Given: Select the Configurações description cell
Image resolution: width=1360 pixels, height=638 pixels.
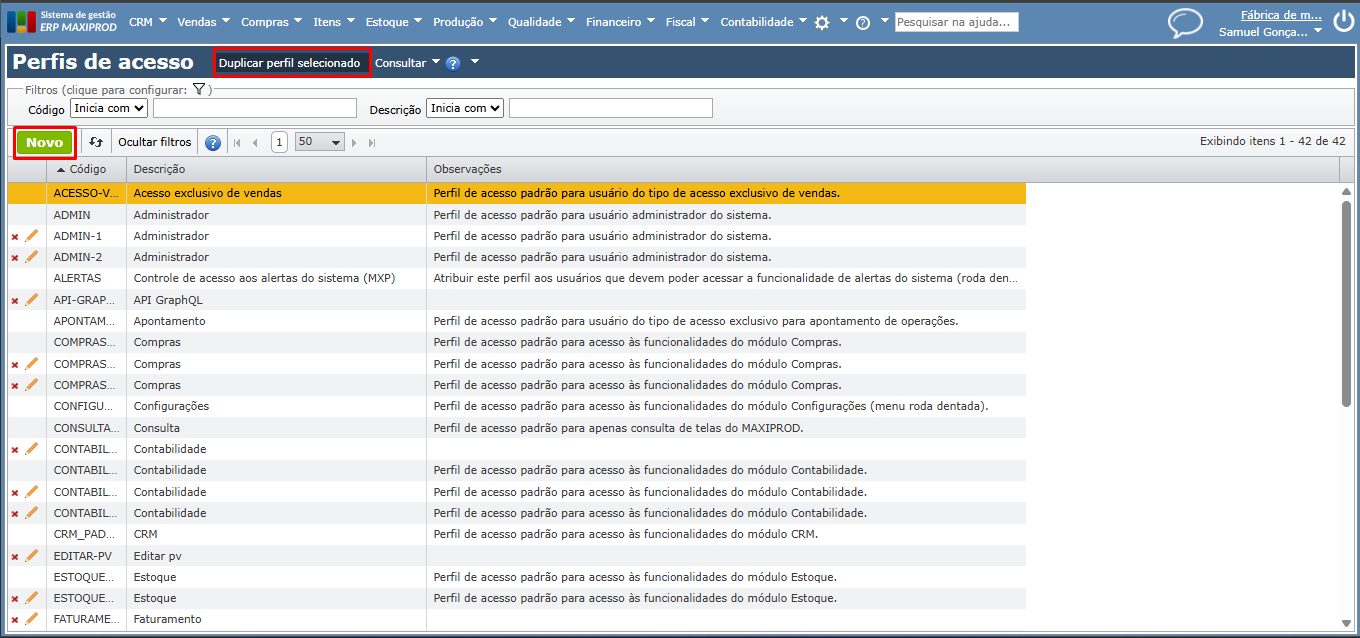Looking at the screenshot, I should coord(277,406).
